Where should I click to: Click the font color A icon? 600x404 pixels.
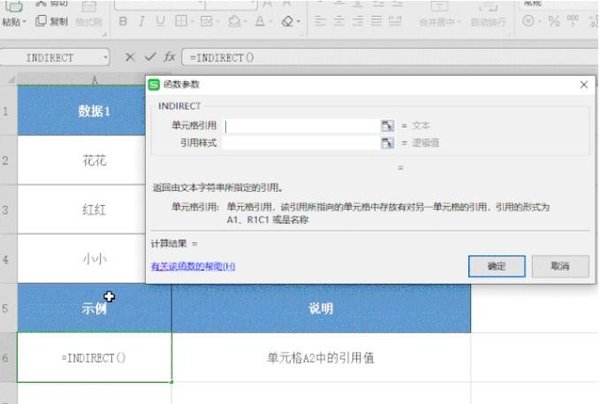click(x=260, y=21)
